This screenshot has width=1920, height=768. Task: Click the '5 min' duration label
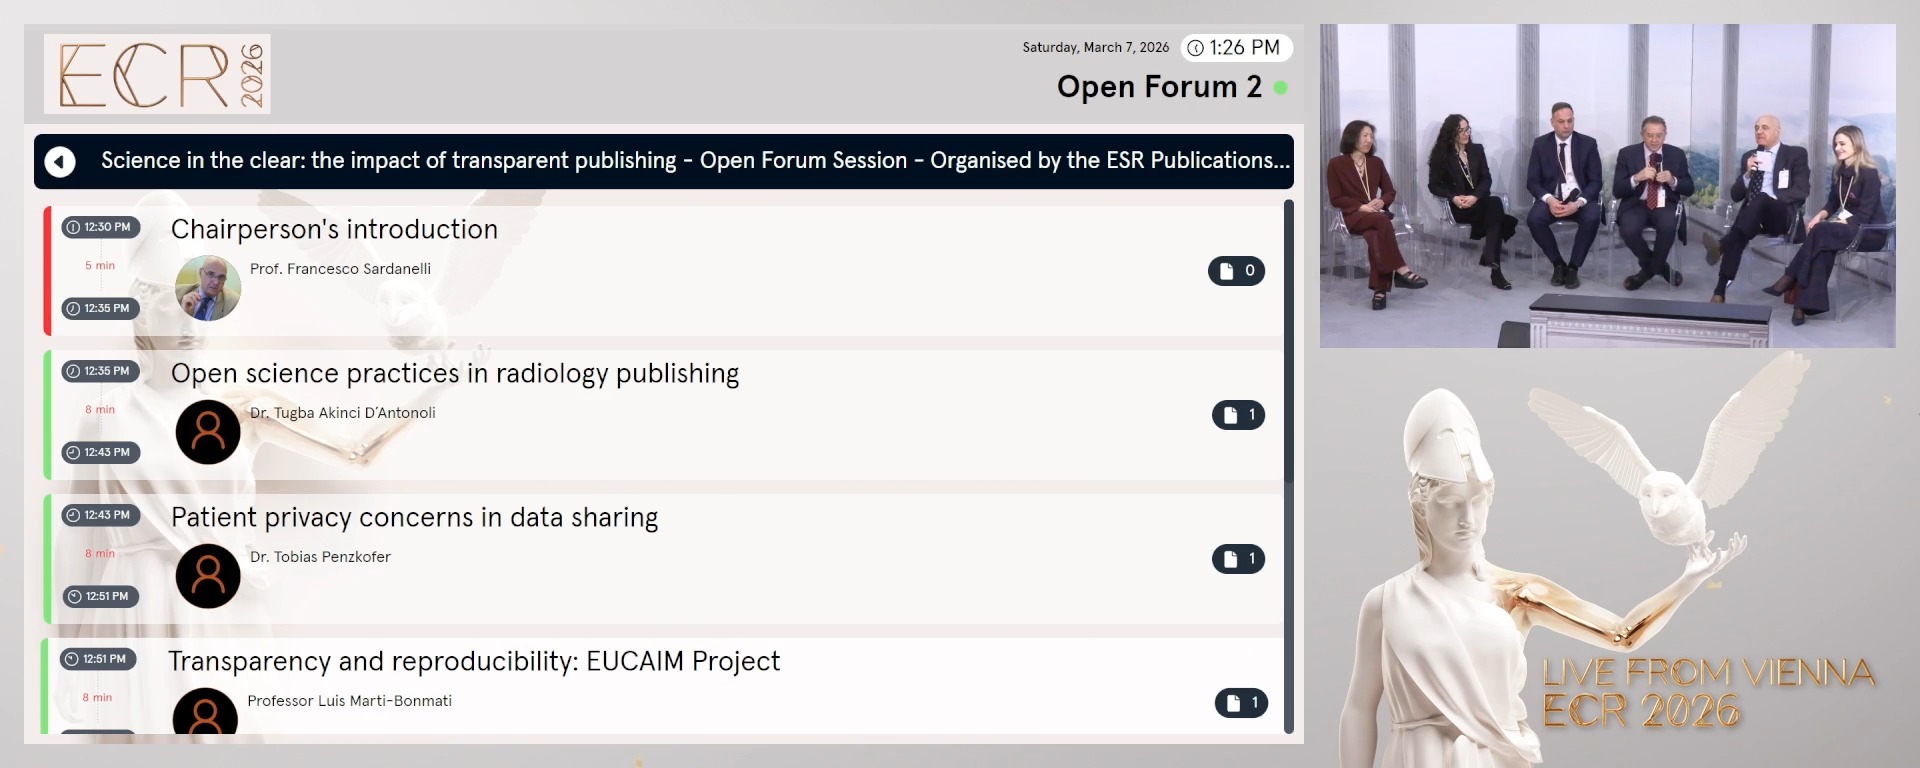click(100, 266)
